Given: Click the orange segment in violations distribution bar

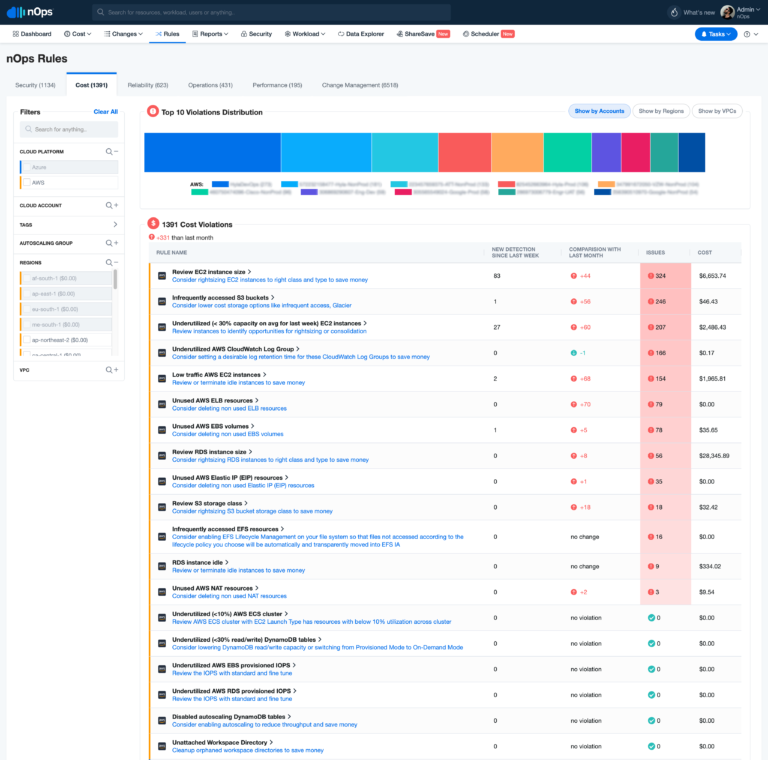Looking at the screenshot, I should [516, 152].
